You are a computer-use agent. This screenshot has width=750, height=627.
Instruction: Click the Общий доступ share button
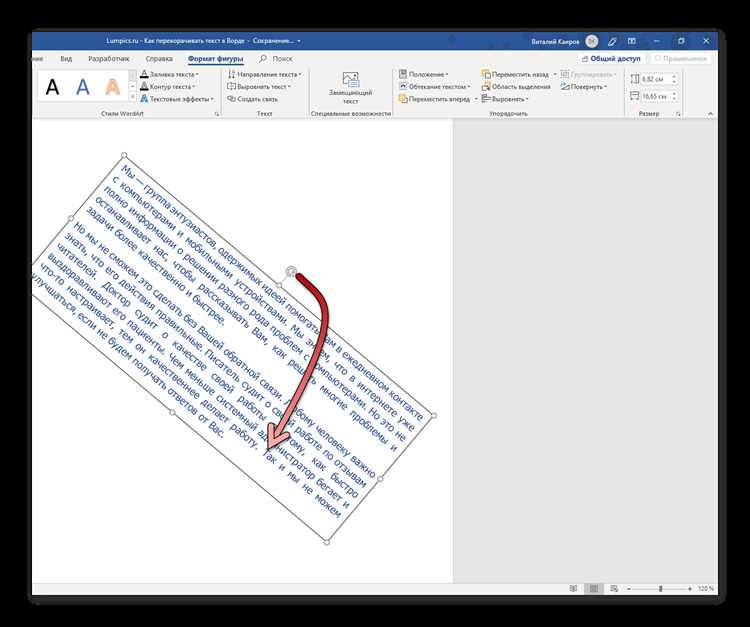611,58
